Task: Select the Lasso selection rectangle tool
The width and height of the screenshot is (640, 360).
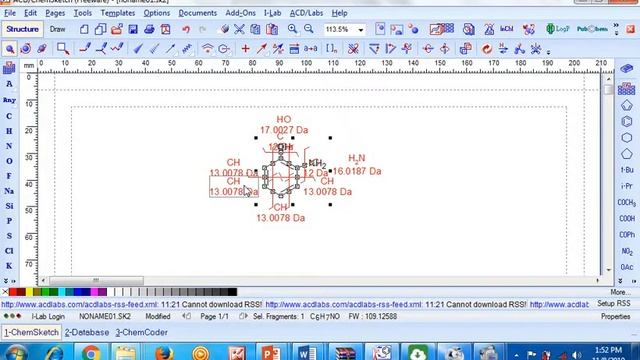Action: coord(63,49)
